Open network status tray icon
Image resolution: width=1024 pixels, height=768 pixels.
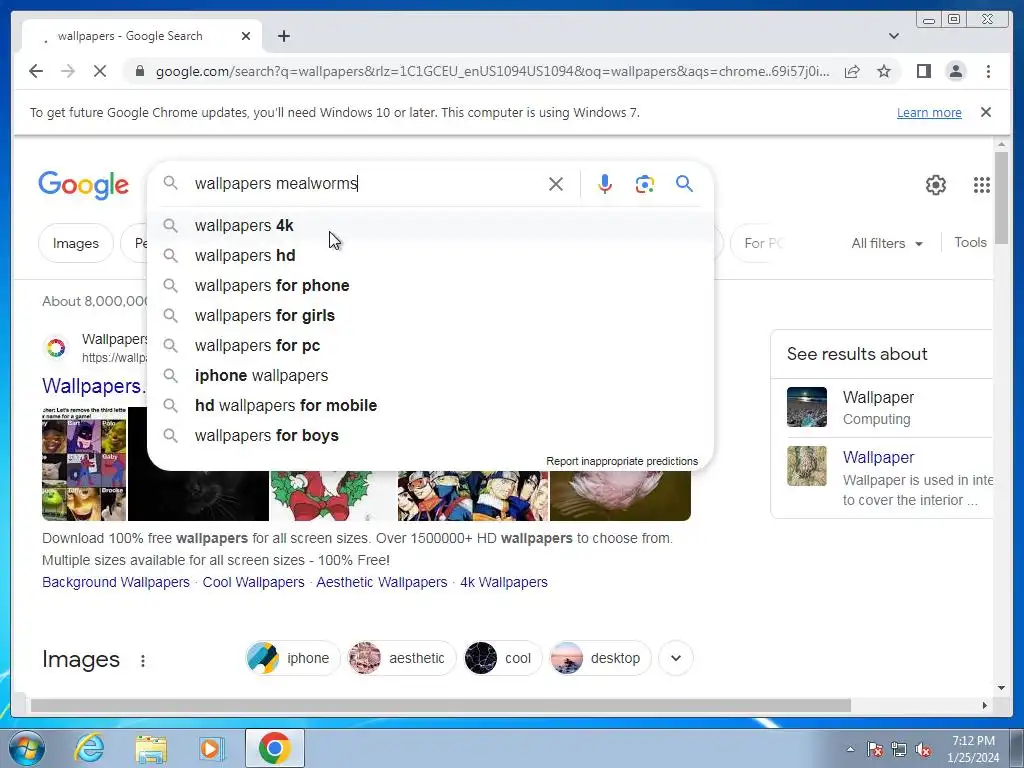(x=899, y=749)
